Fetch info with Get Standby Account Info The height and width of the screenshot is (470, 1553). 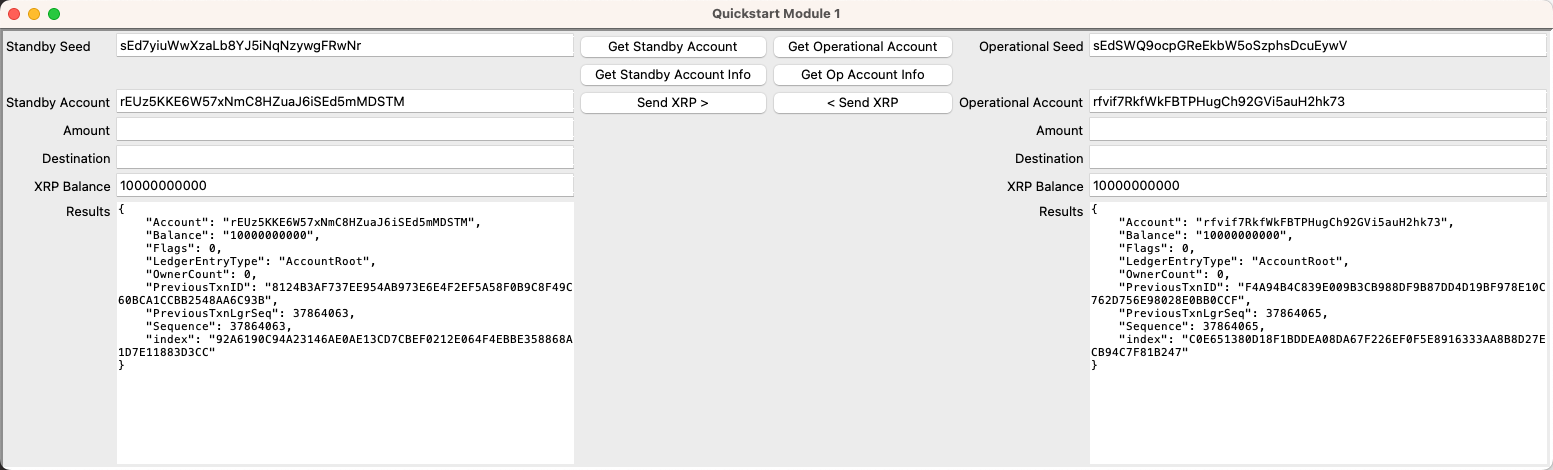point(673,75)
